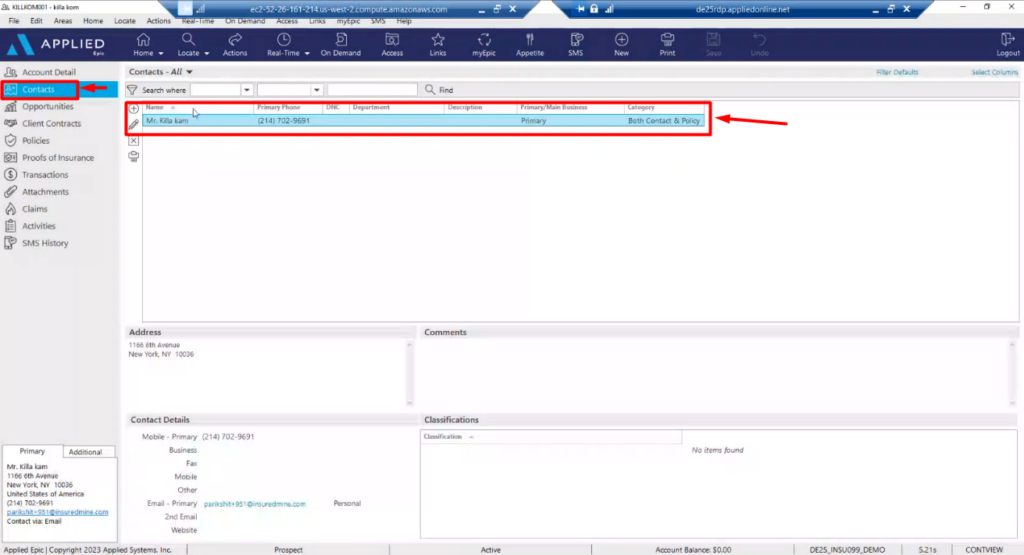Click the New plus toolbar icon

click(x=621, y=40)
